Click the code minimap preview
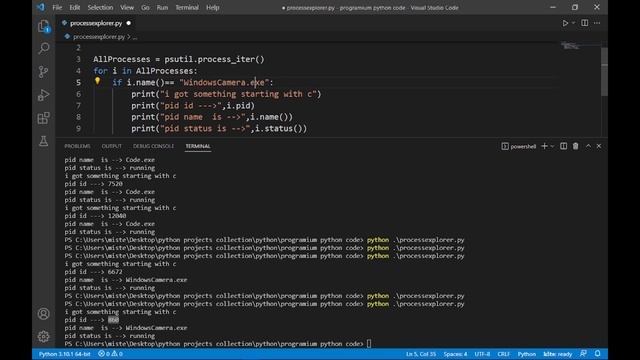The width and height of the screenshot is (640, 360). click(571, 46)
